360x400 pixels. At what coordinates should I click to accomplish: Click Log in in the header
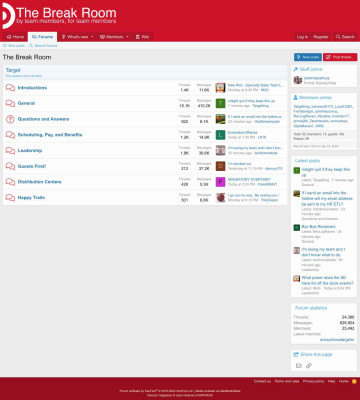tap(302, 37)
